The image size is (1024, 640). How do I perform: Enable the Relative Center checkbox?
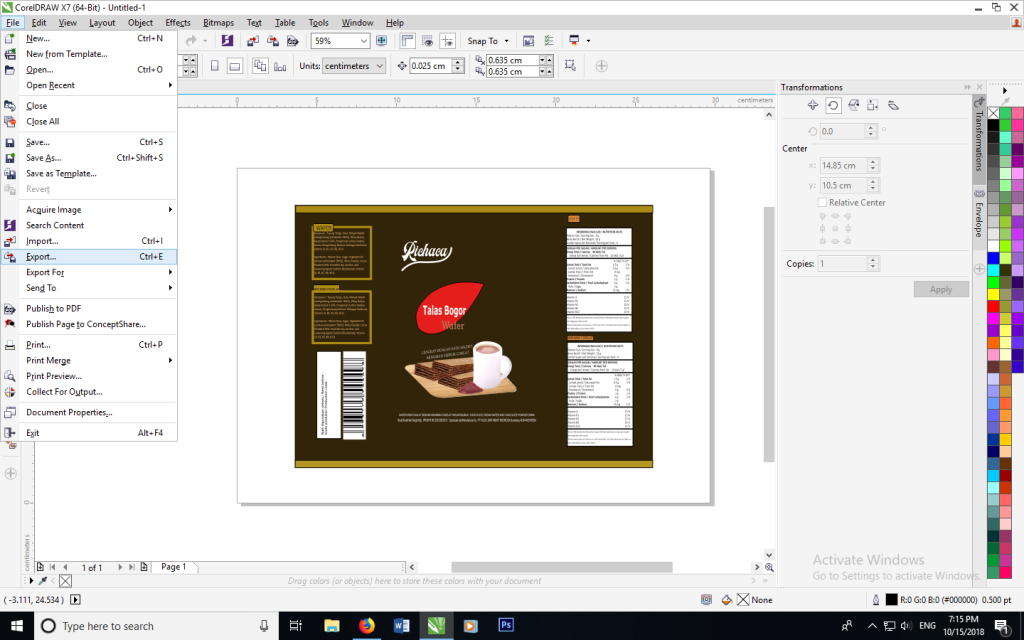coord(822,202)
